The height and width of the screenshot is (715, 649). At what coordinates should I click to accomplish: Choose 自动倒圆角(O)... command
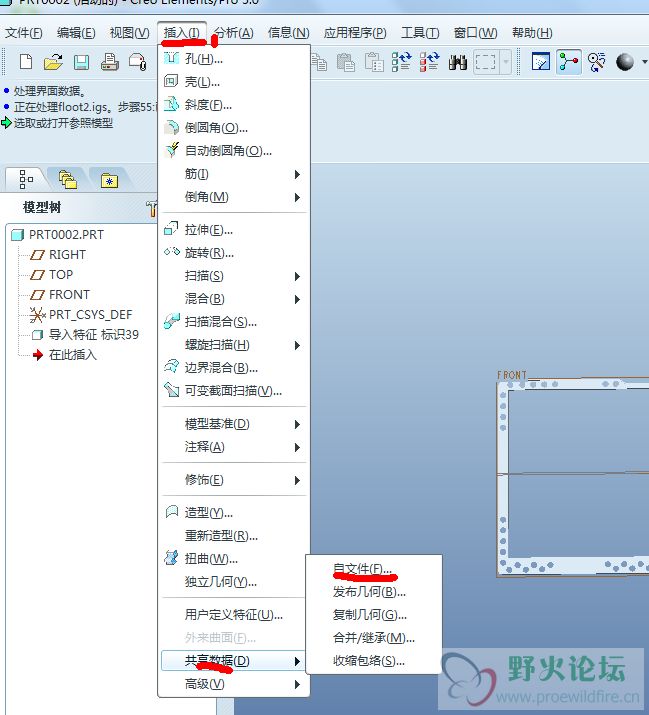(234, 150)
